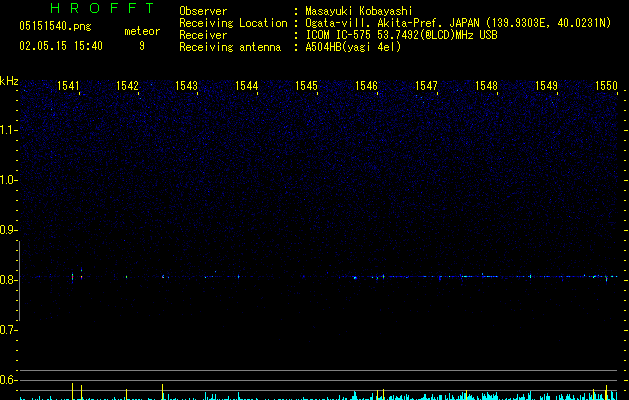Click the 0.6 kHz frequency label
The height and width of the screenshot is (400, 629).
(x=8, y=380)
